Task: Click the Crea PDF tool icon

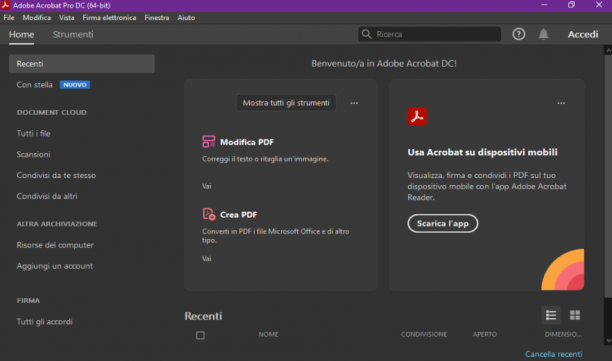Action: click(208, 214)
